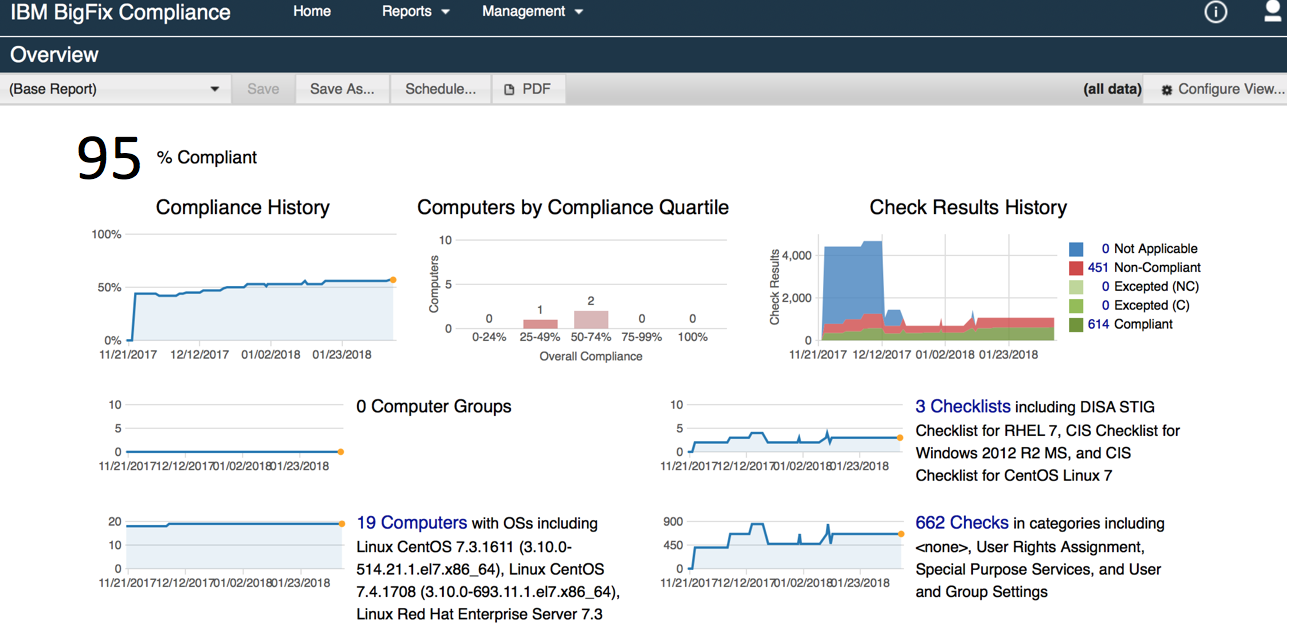Click the info circle icon in header
1296x628 pixels.
1215,12
